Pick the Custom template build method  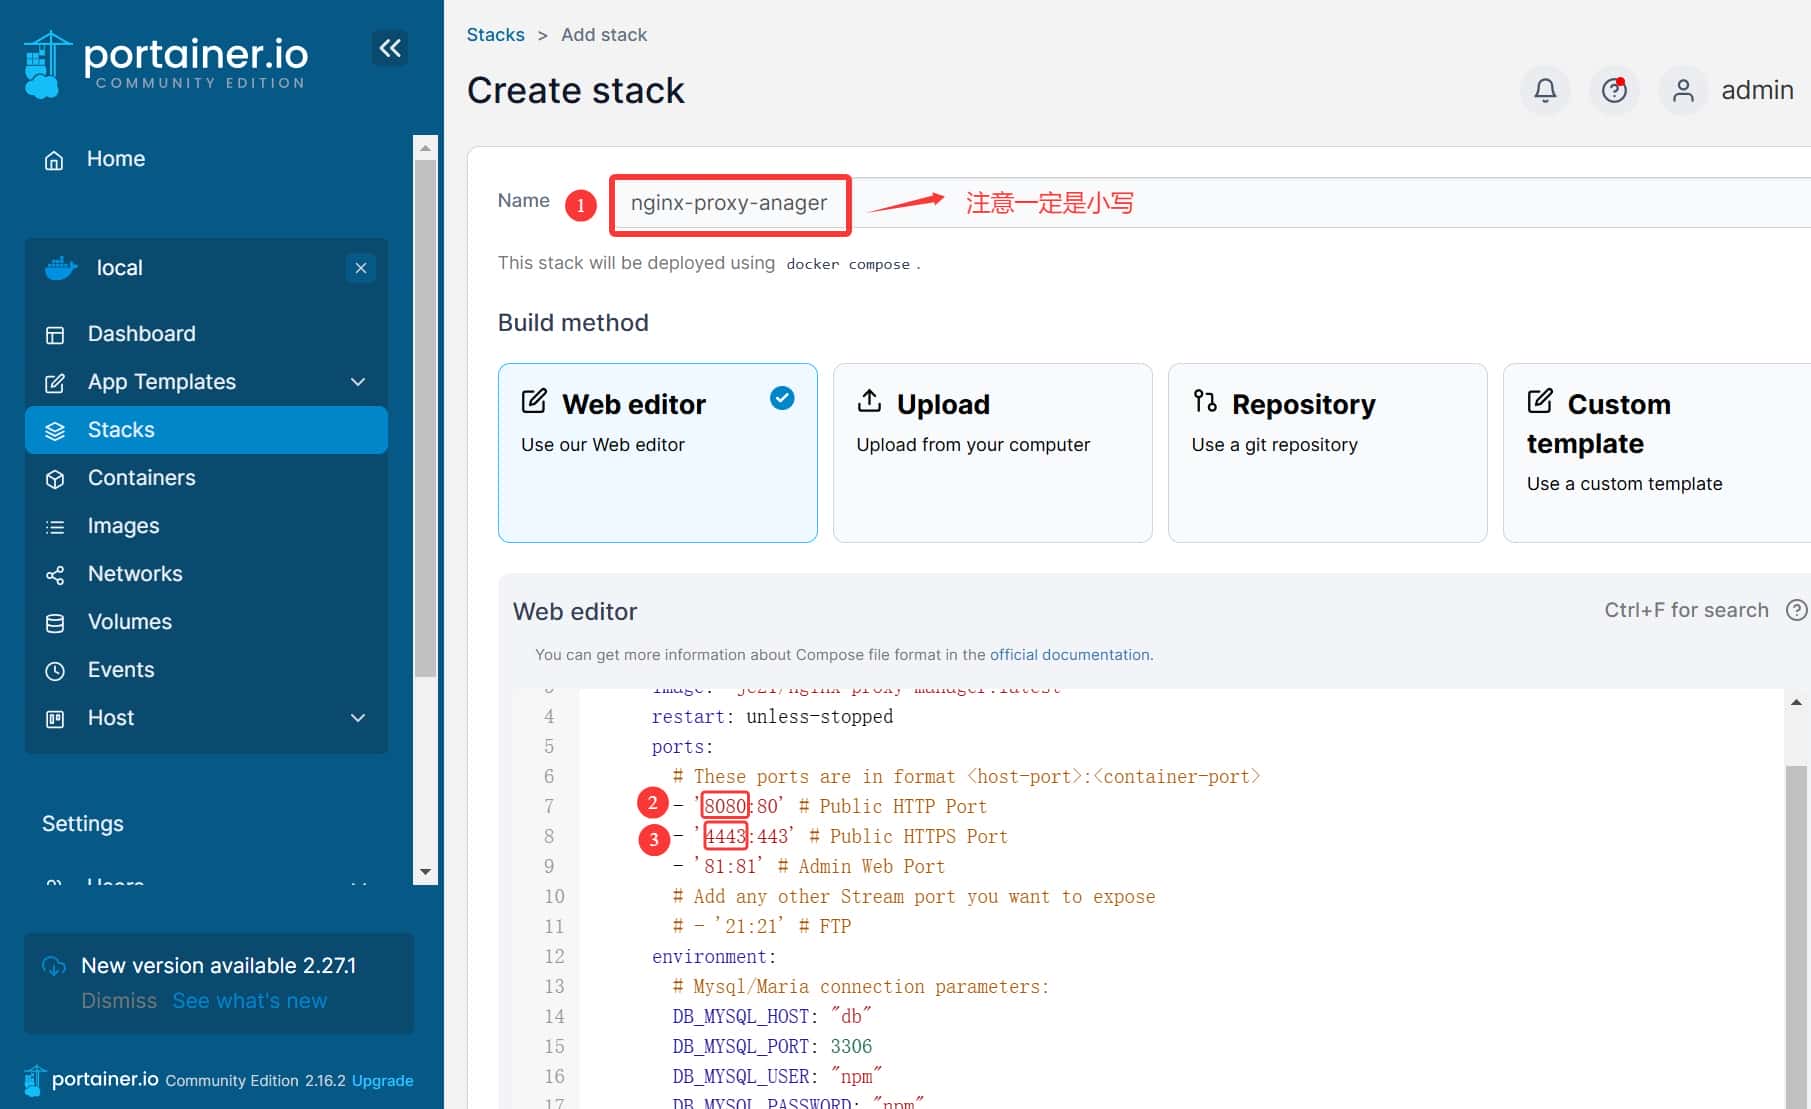(x=1655, y=452)
